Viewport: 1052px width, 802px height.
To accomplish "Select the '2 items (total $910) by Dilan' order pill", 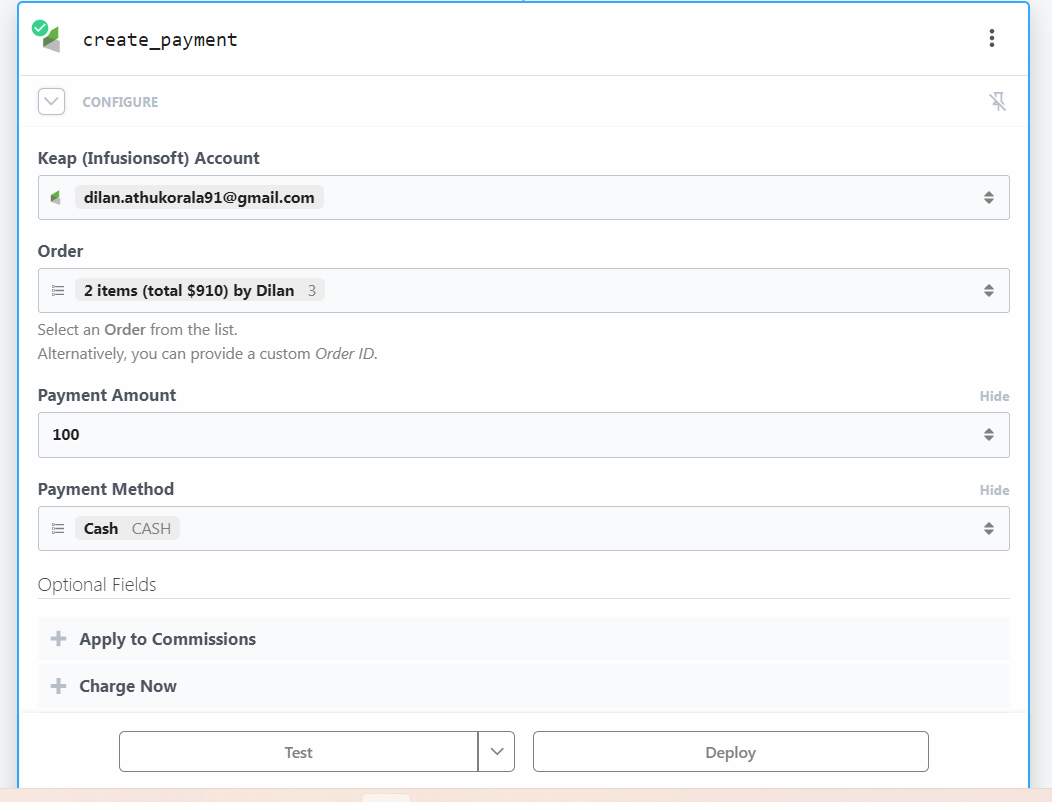I will coord(200,291).
